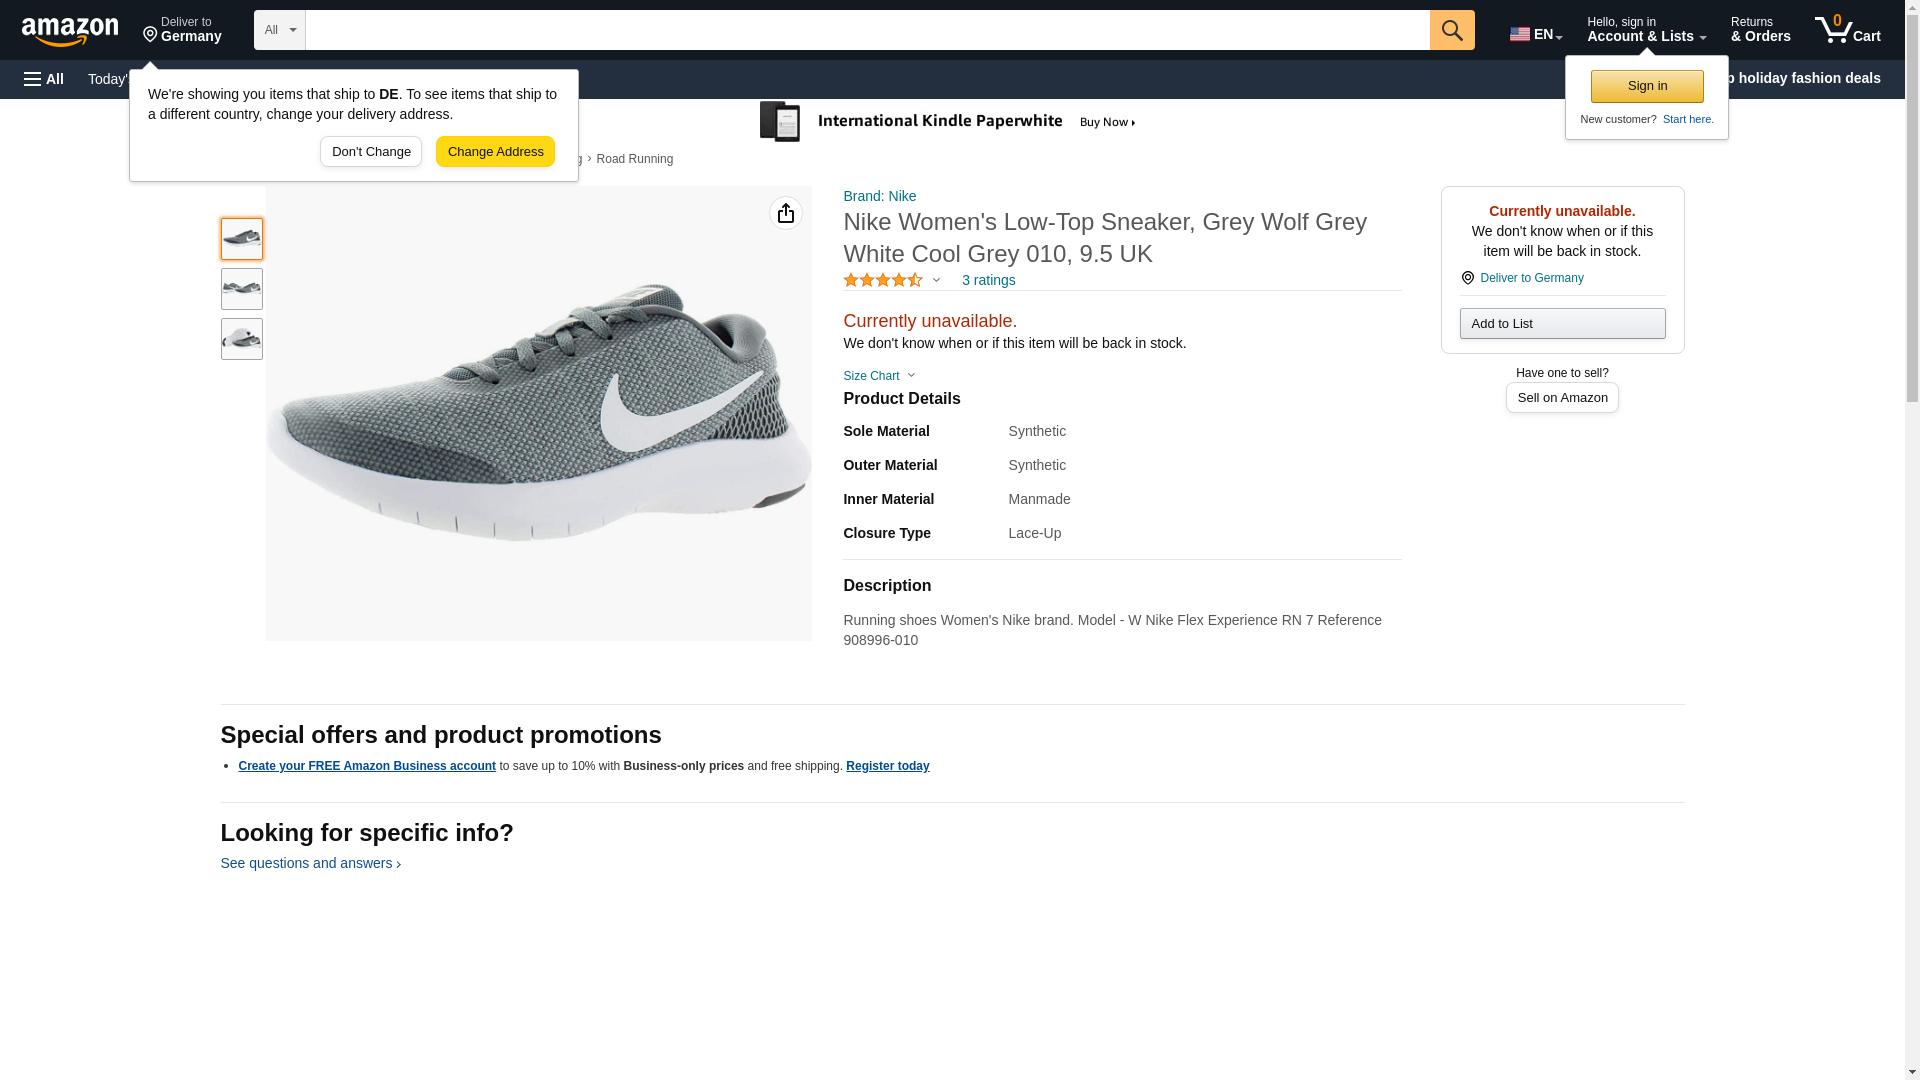Open the shopping cart
Screen dimensions: 1920x1080
coord(1848,30)
